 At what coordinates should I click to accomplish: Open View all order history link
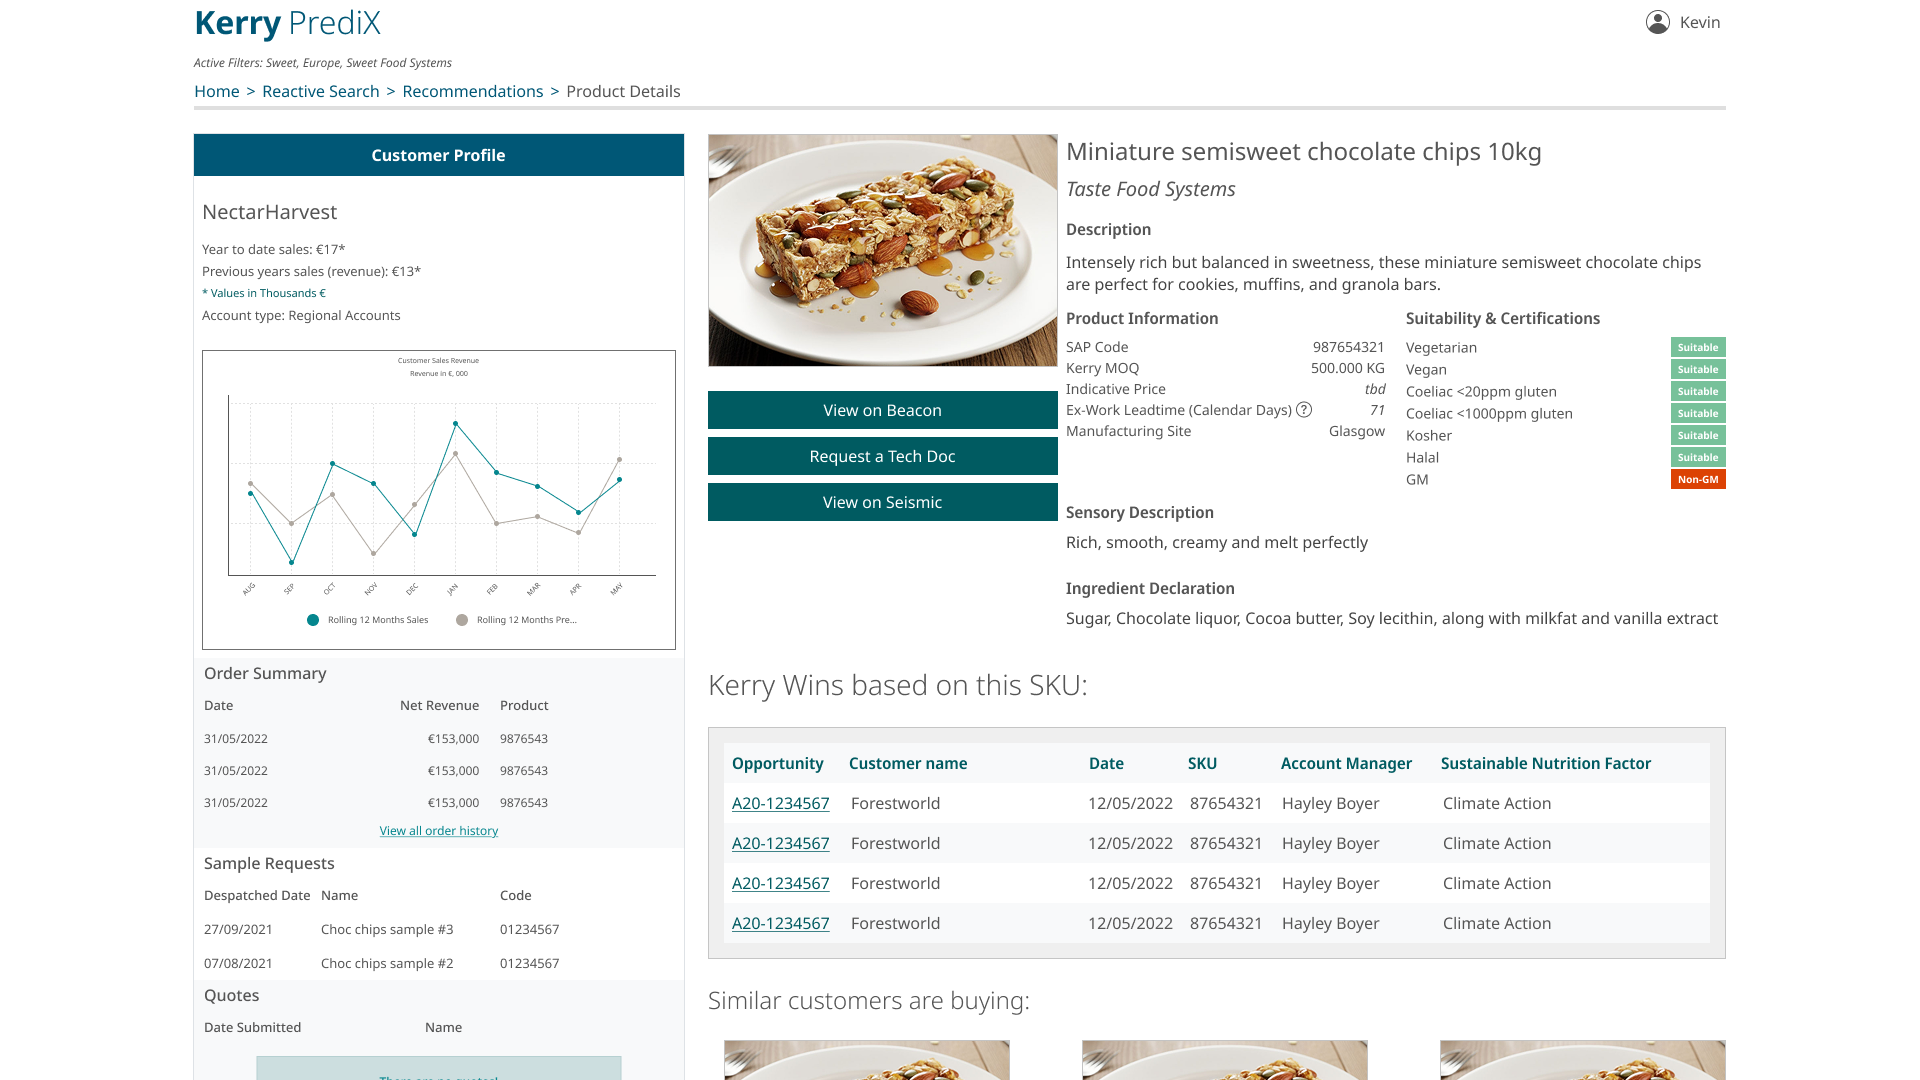(x=438, y=830)
